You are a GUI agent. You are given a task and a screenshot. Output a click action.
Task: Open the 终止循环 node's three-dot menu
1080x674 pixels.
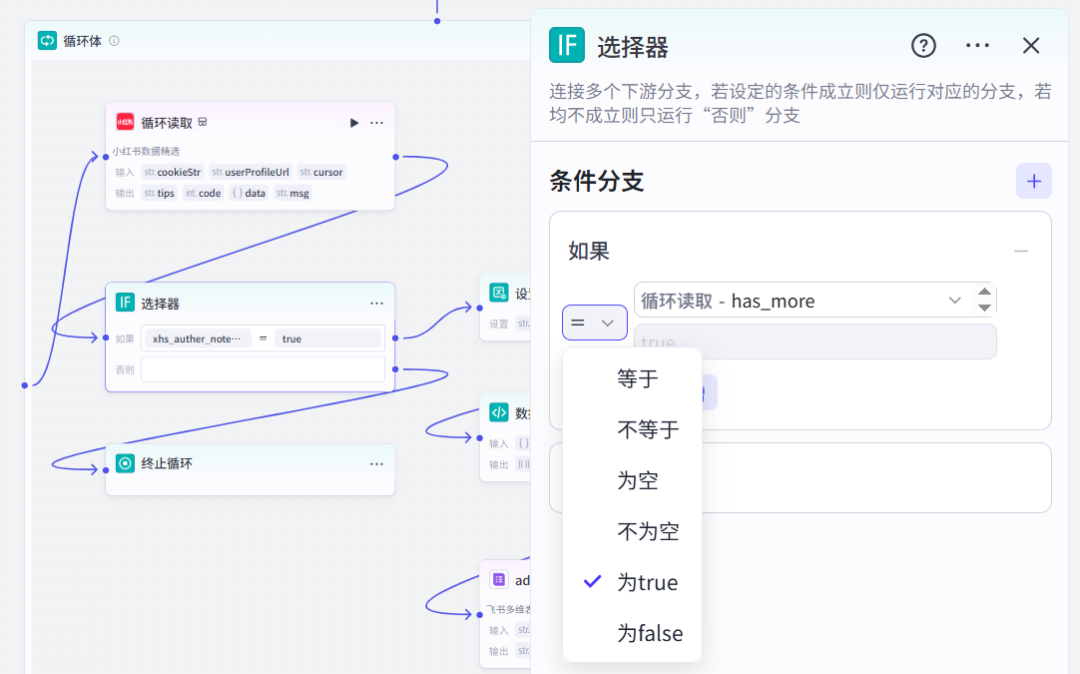tap(377, 464)
